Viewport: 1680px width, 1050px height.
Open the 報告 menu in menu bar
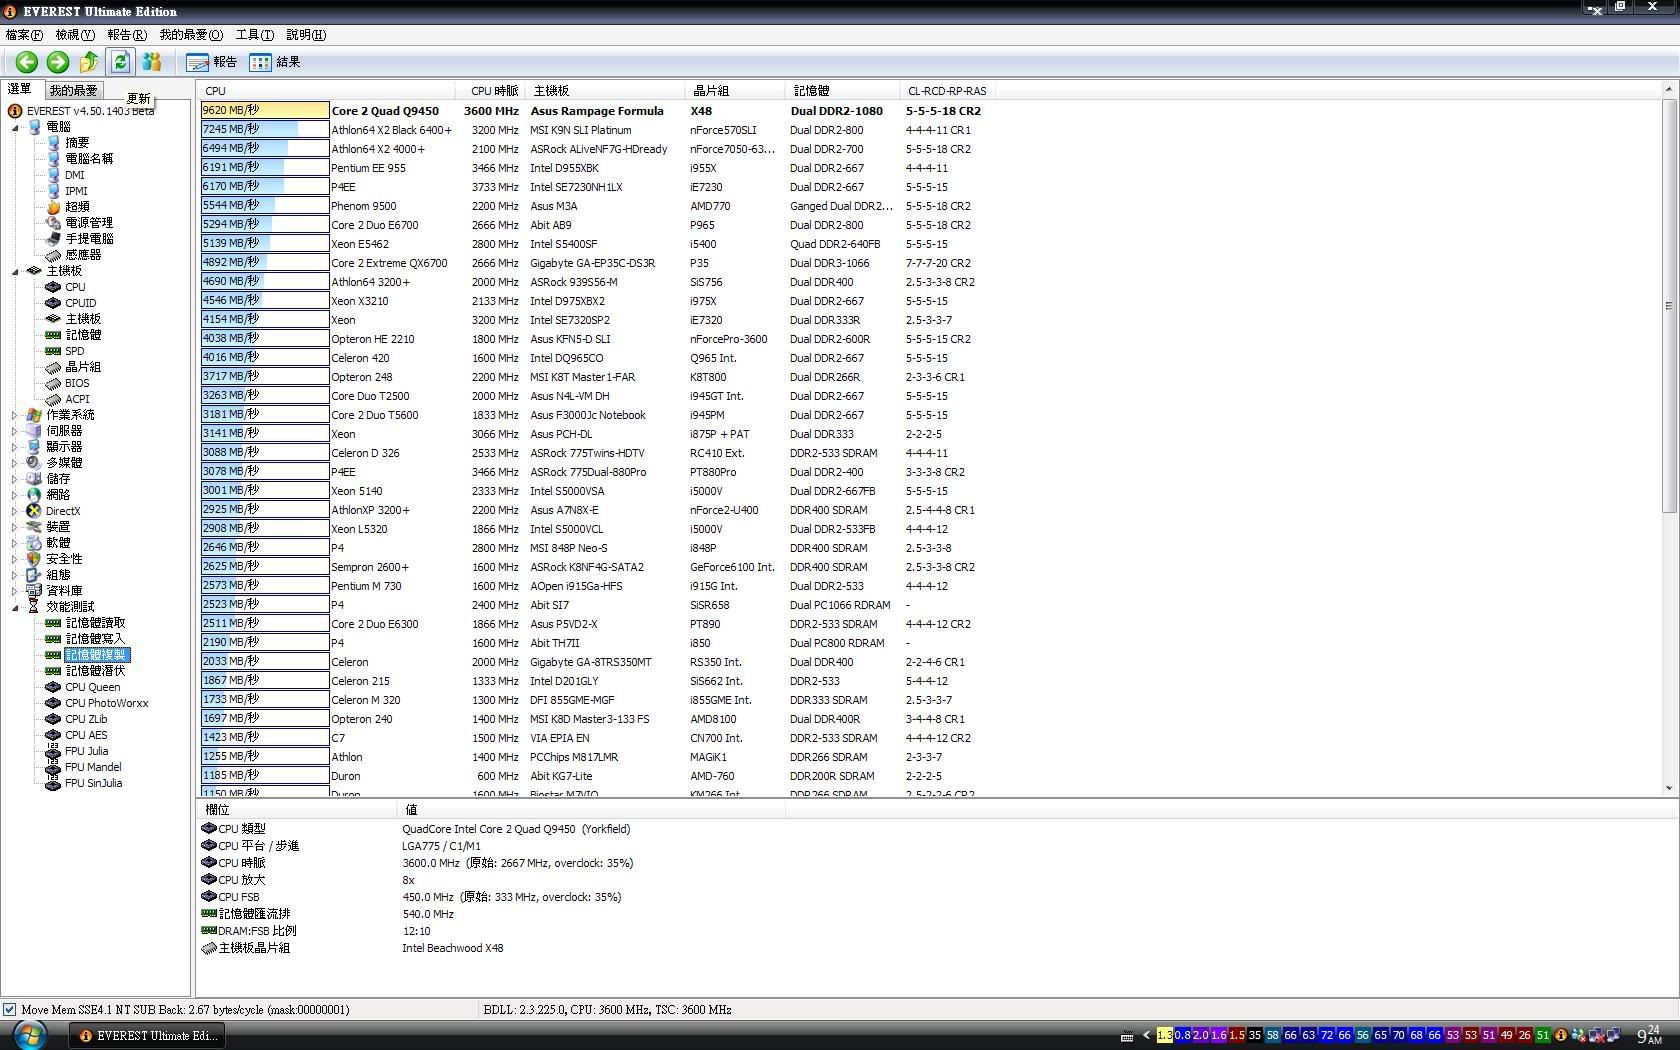(127, 35)
